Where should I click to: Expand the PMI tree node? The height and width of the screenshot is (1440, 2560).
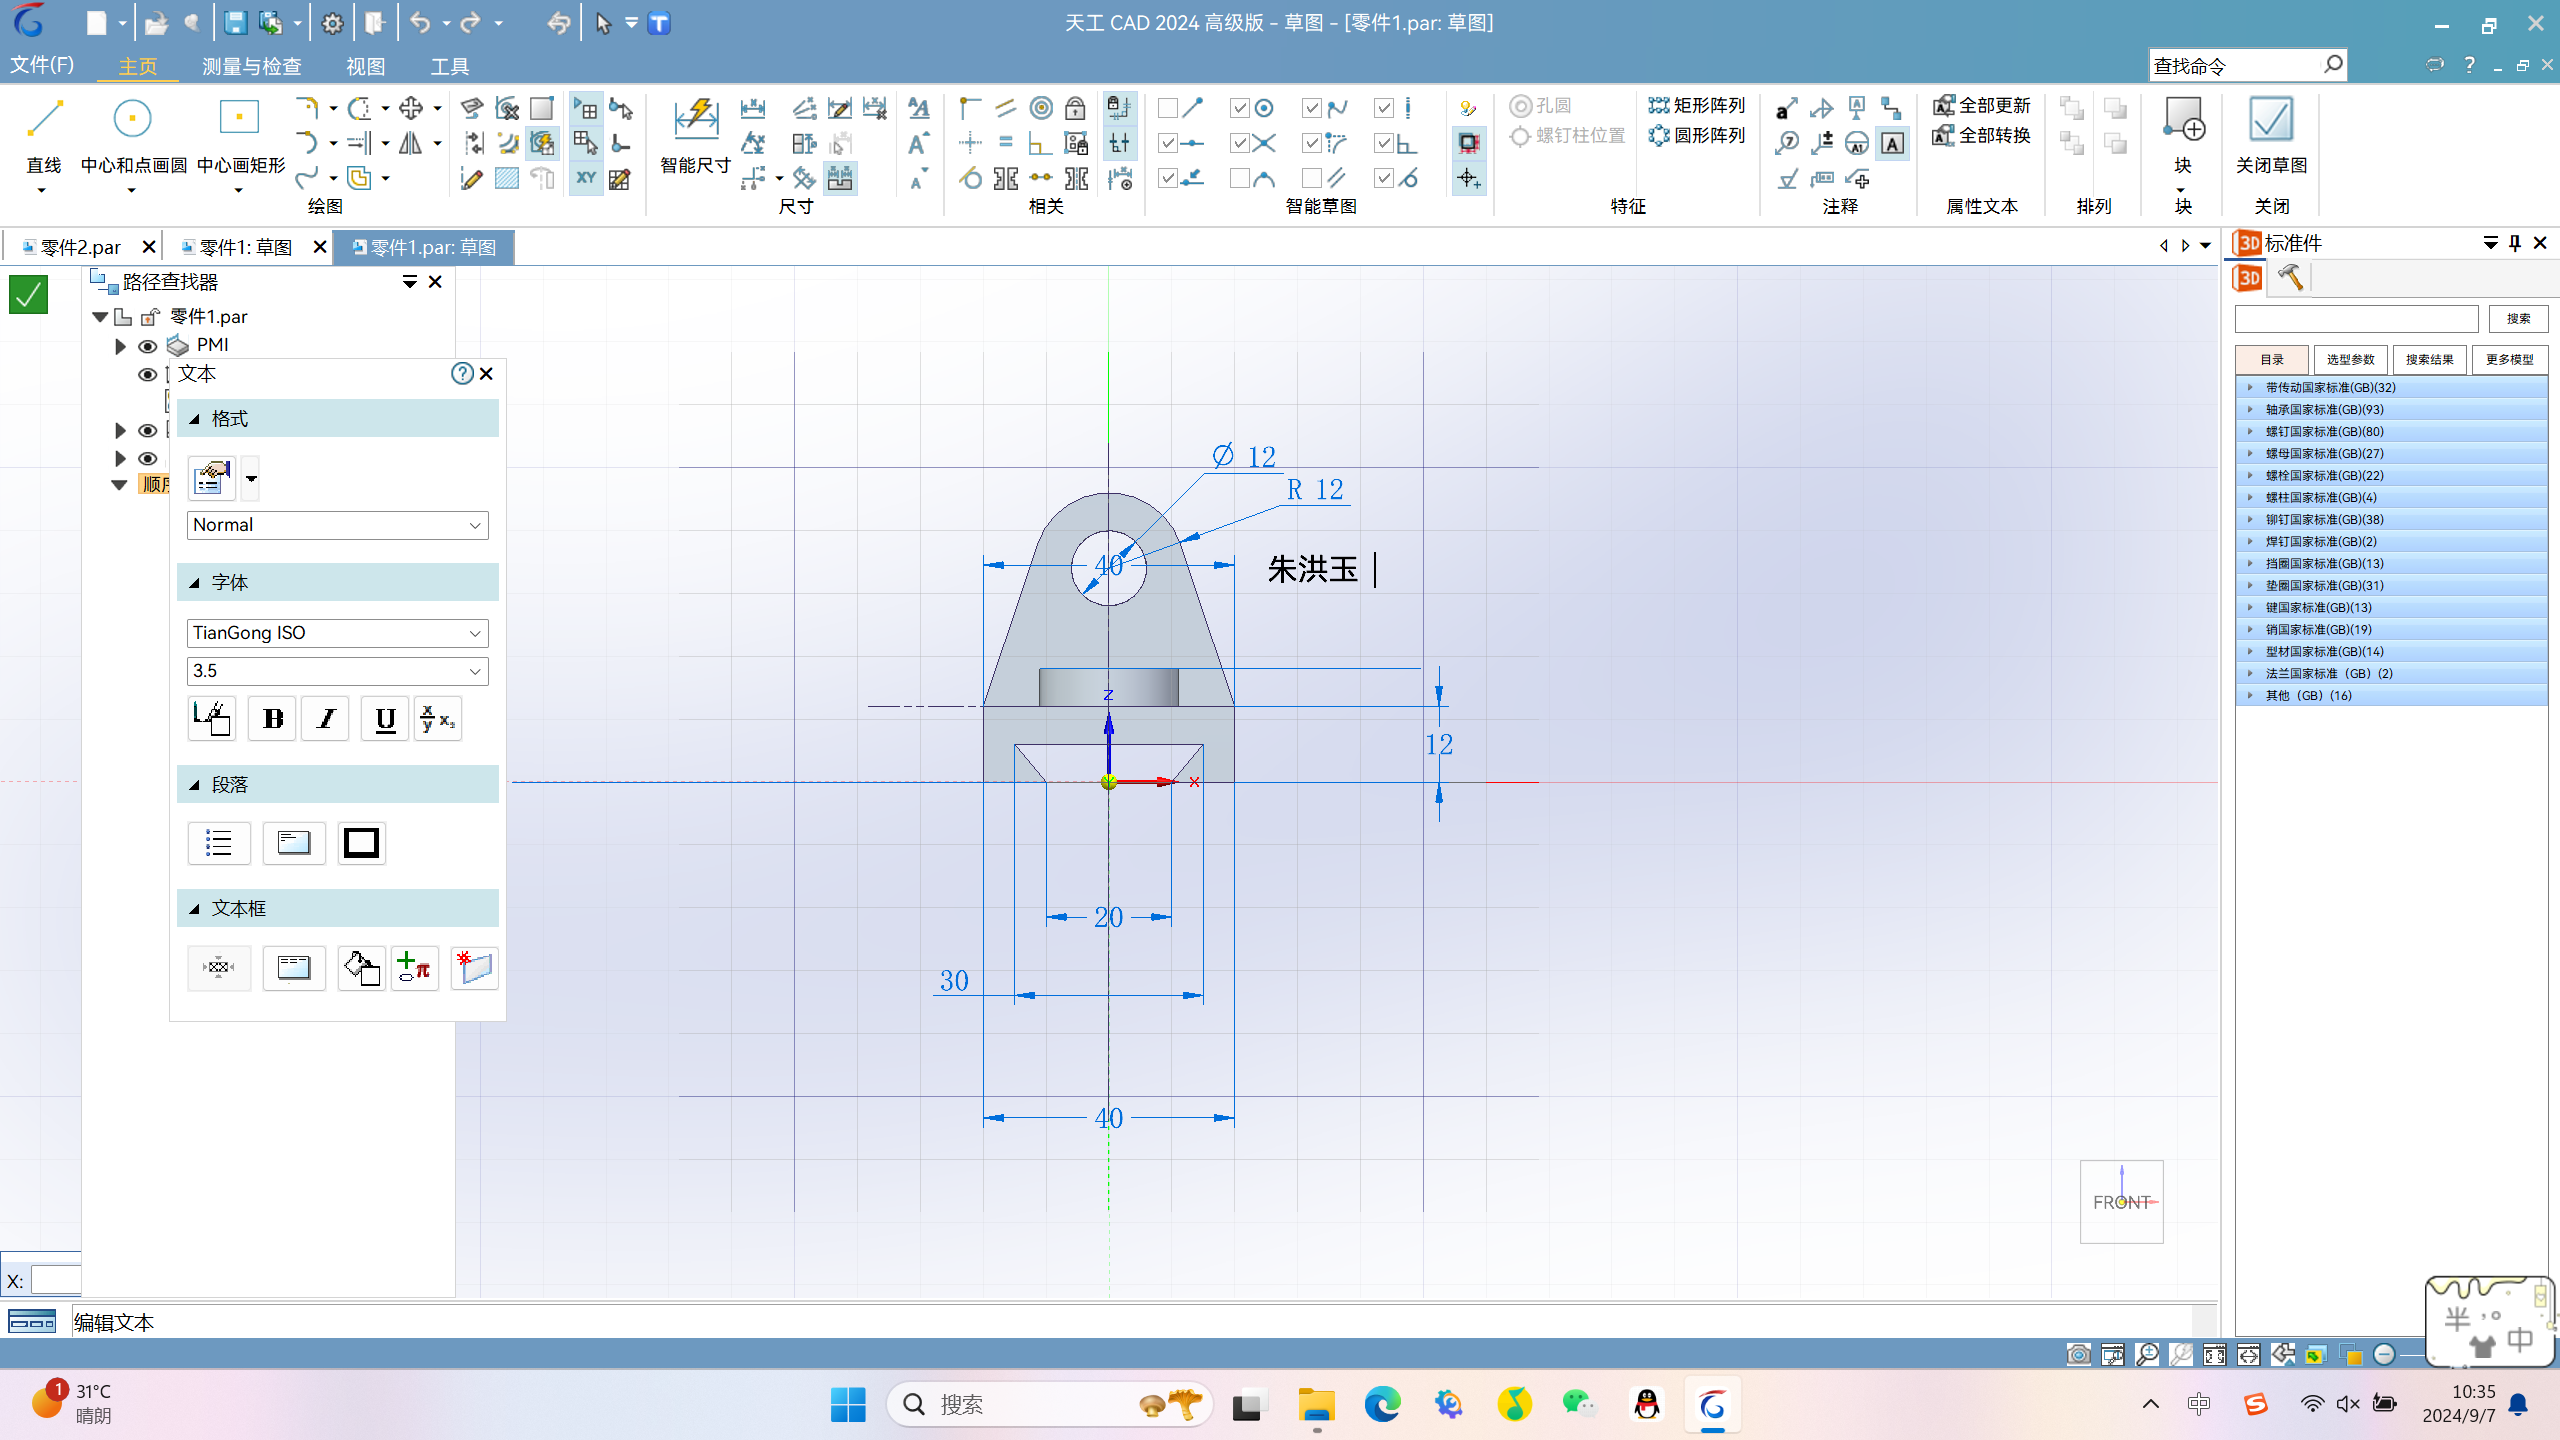point(120,346)
